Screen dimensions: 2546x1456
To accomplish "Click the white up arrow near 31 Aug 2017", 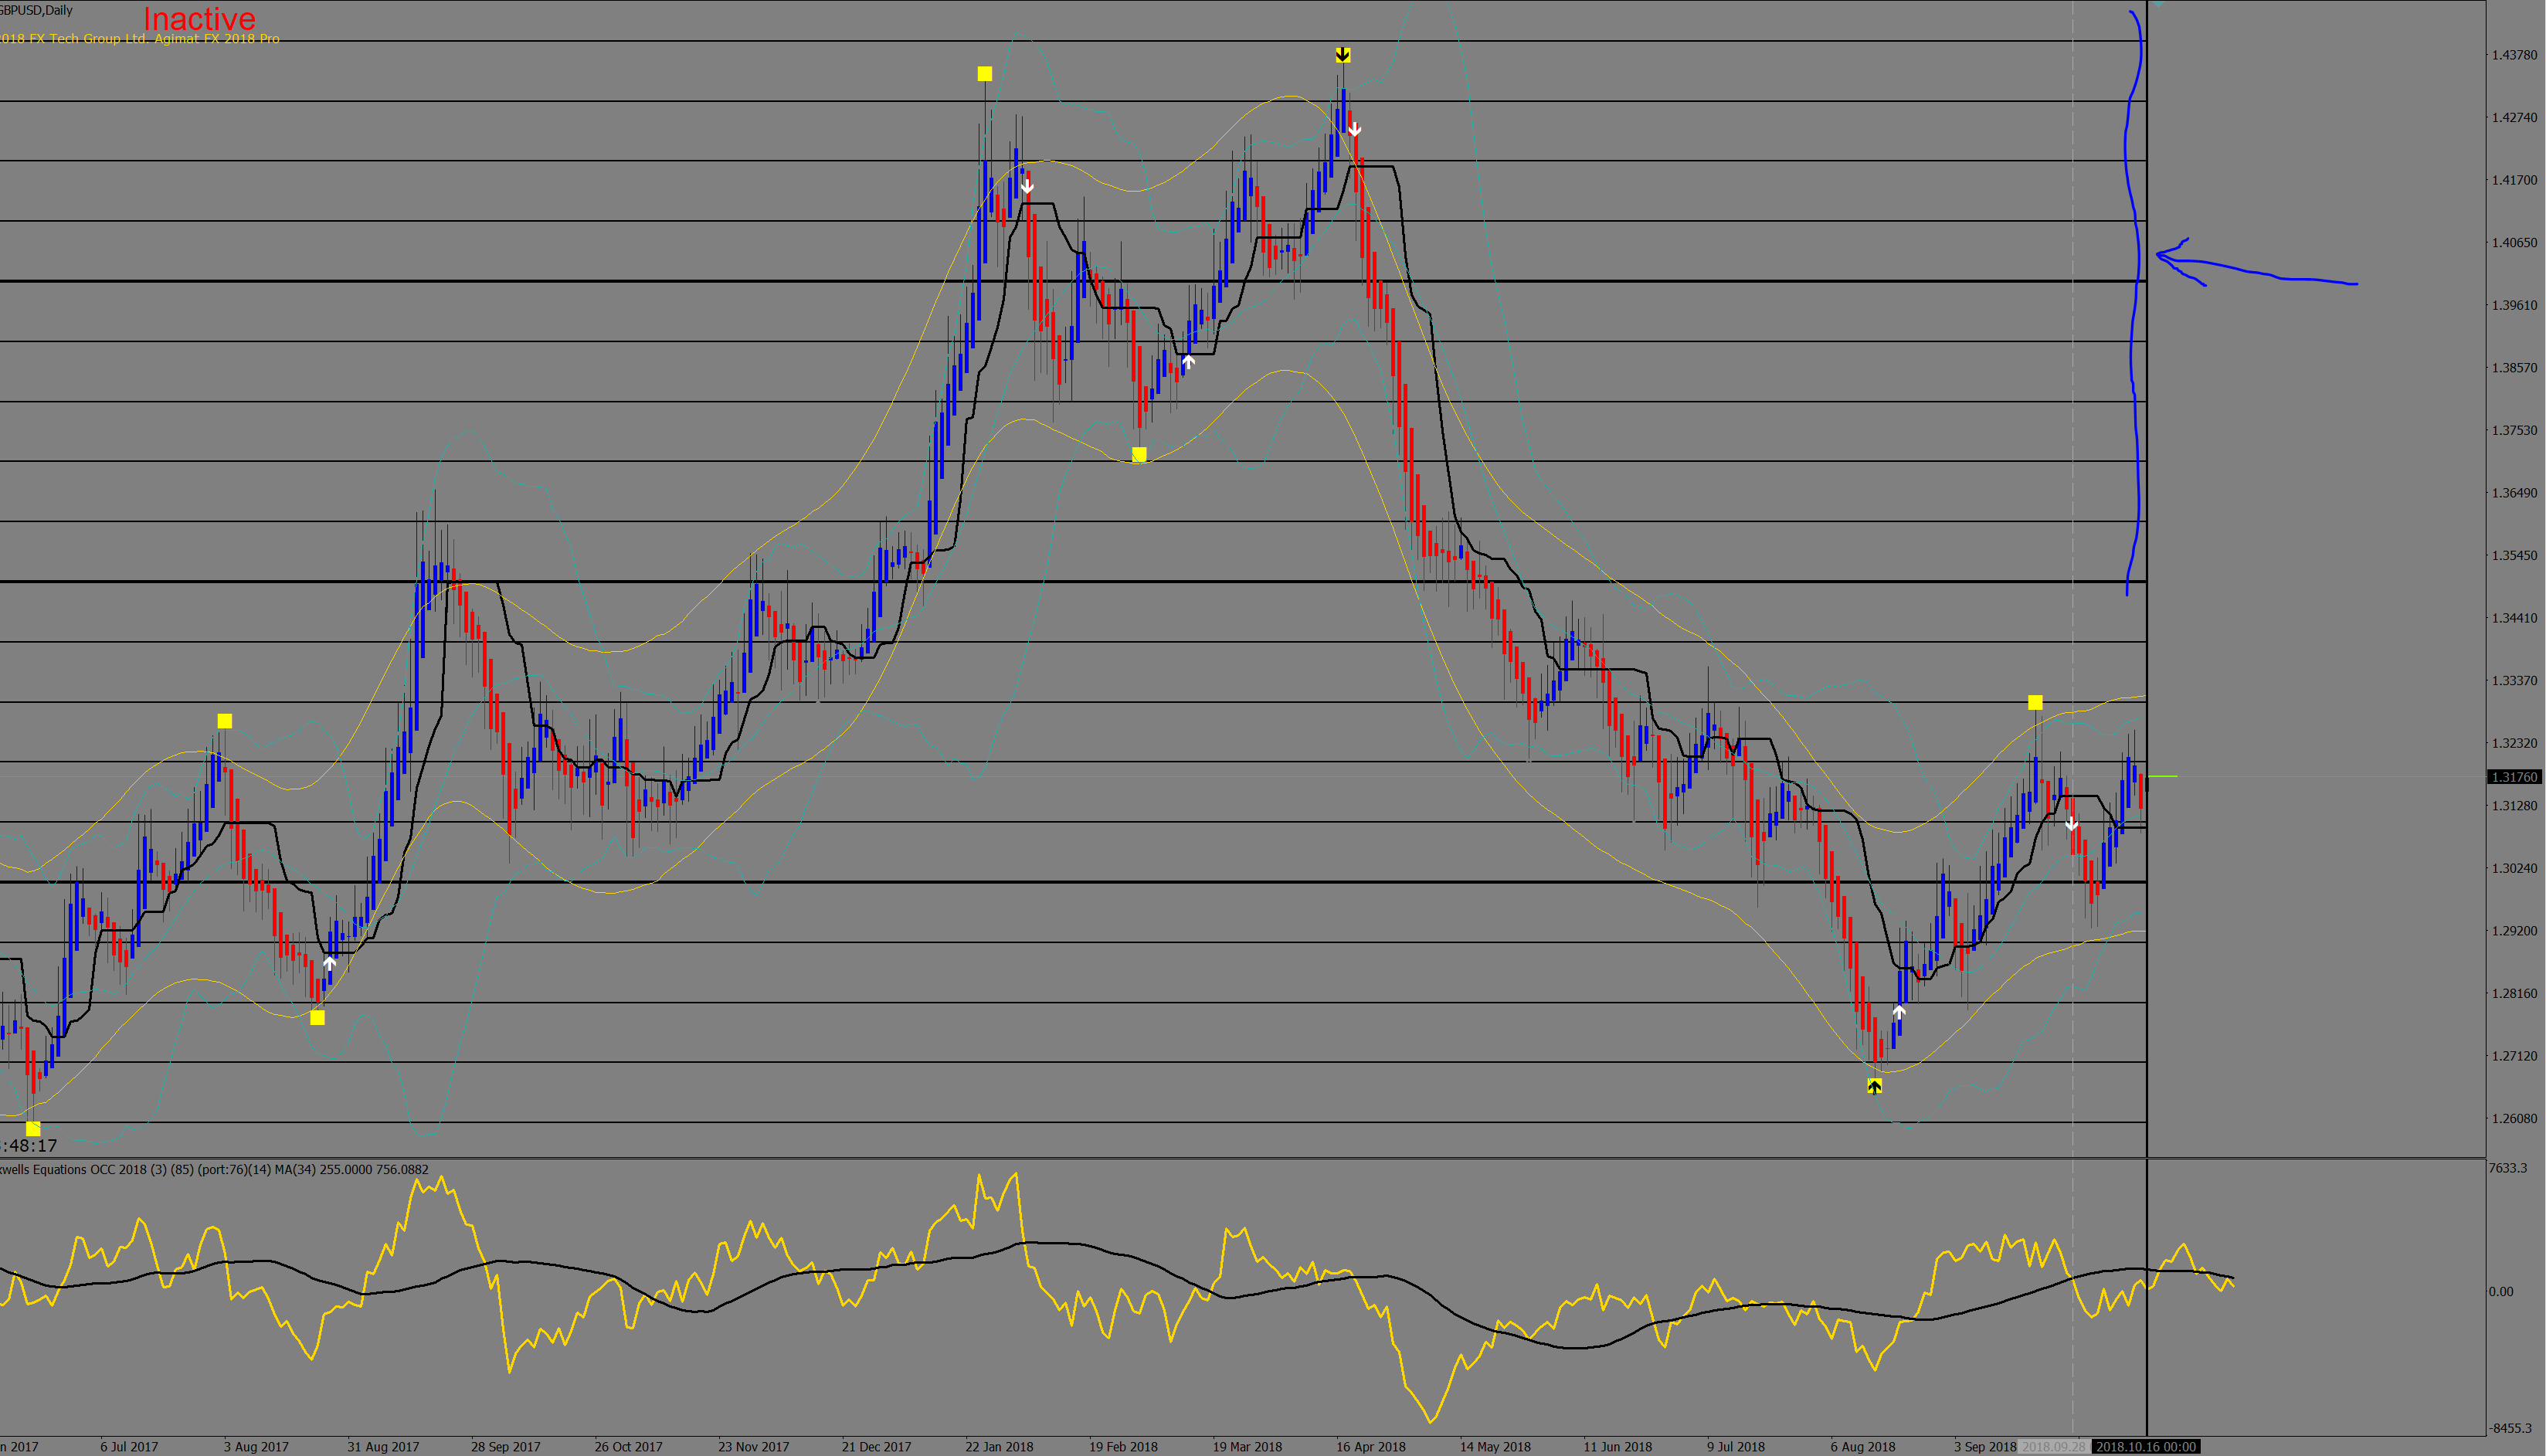I will point(330,964).
